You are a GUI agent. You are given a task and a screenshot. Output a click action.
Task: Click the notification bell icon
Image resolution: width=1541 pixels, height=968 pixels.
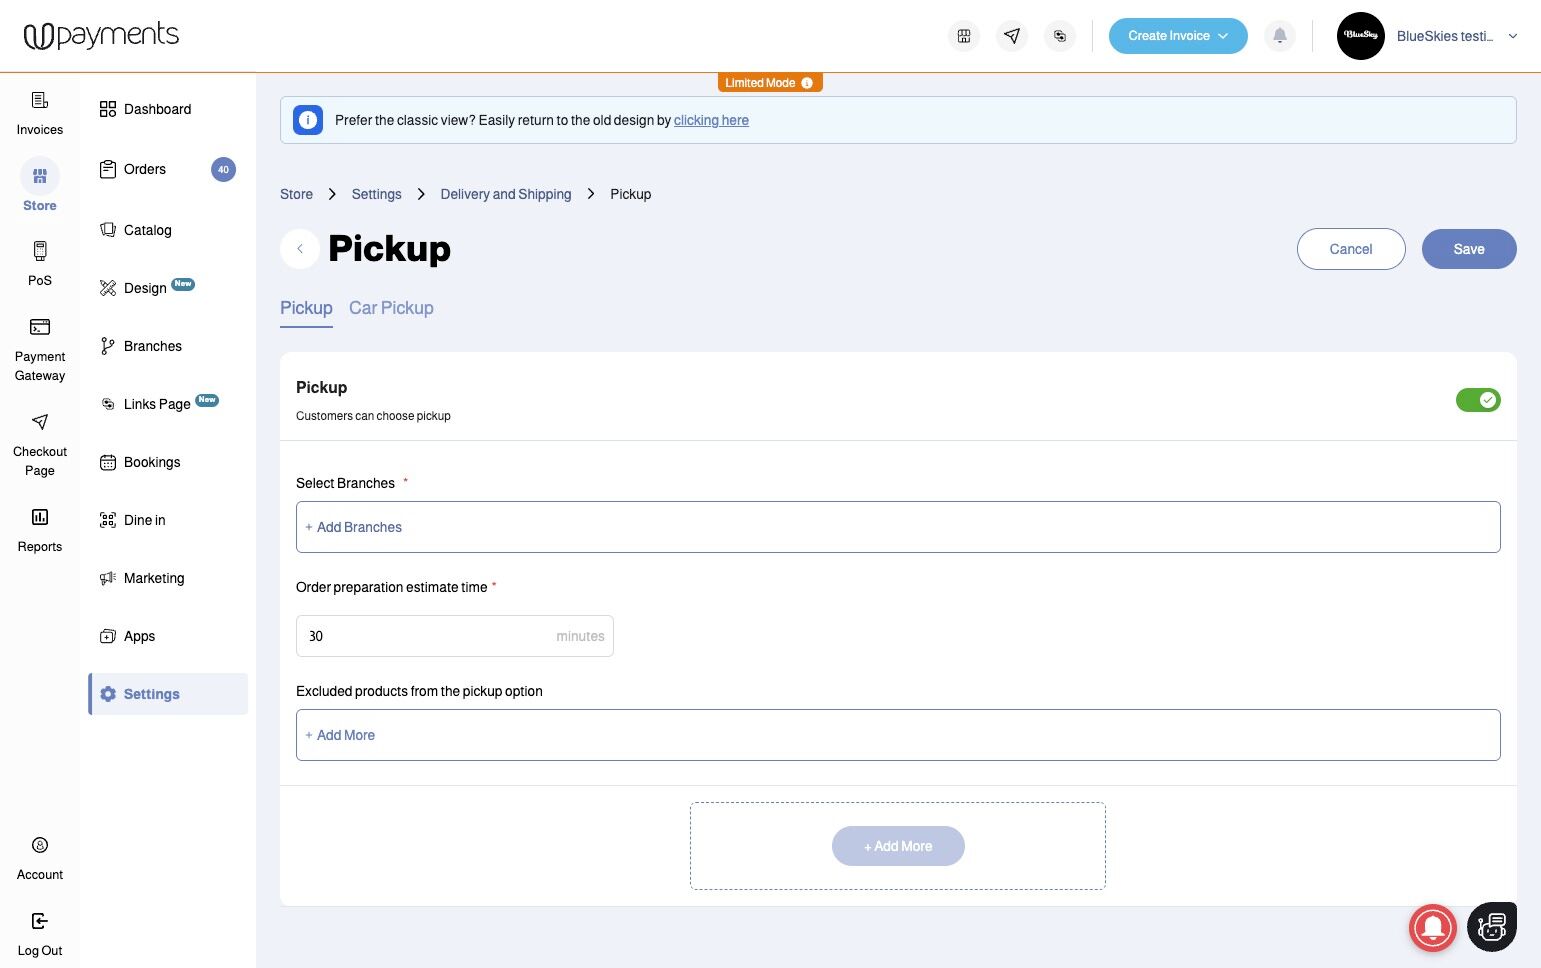tap(1279, 36)
